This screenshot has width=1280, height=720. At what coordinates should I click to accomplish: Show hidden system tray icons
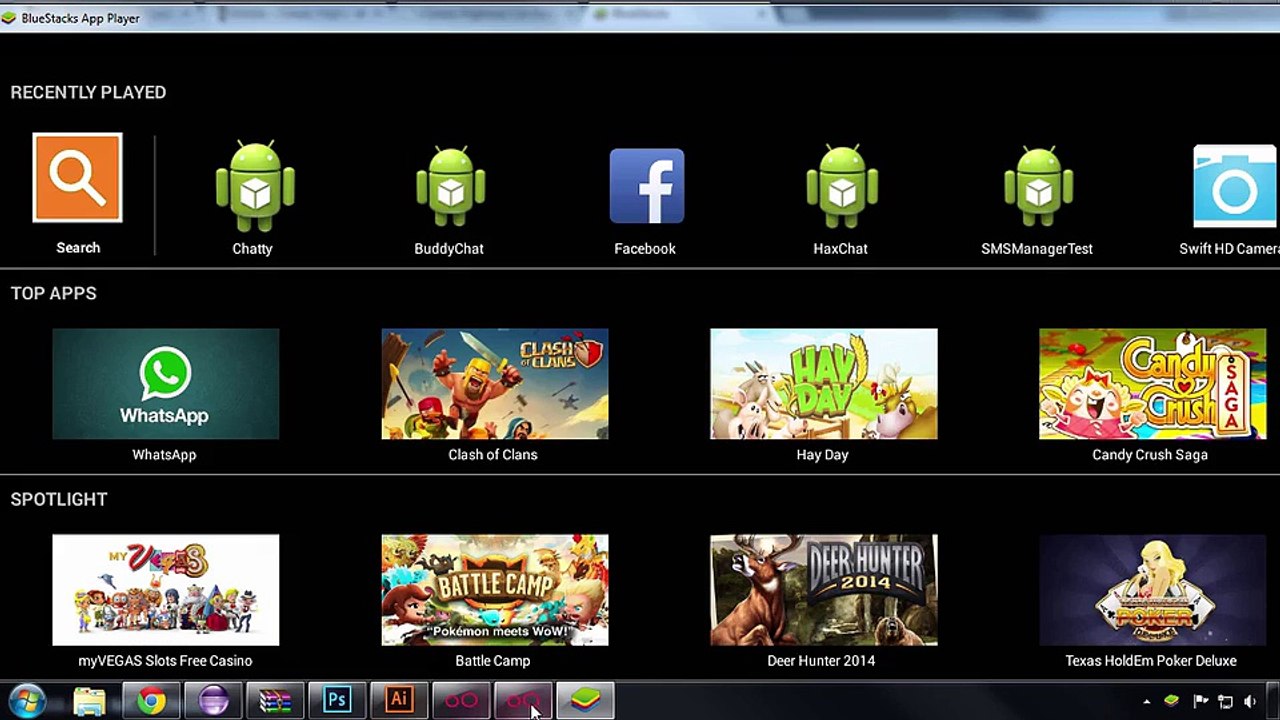1147,702
